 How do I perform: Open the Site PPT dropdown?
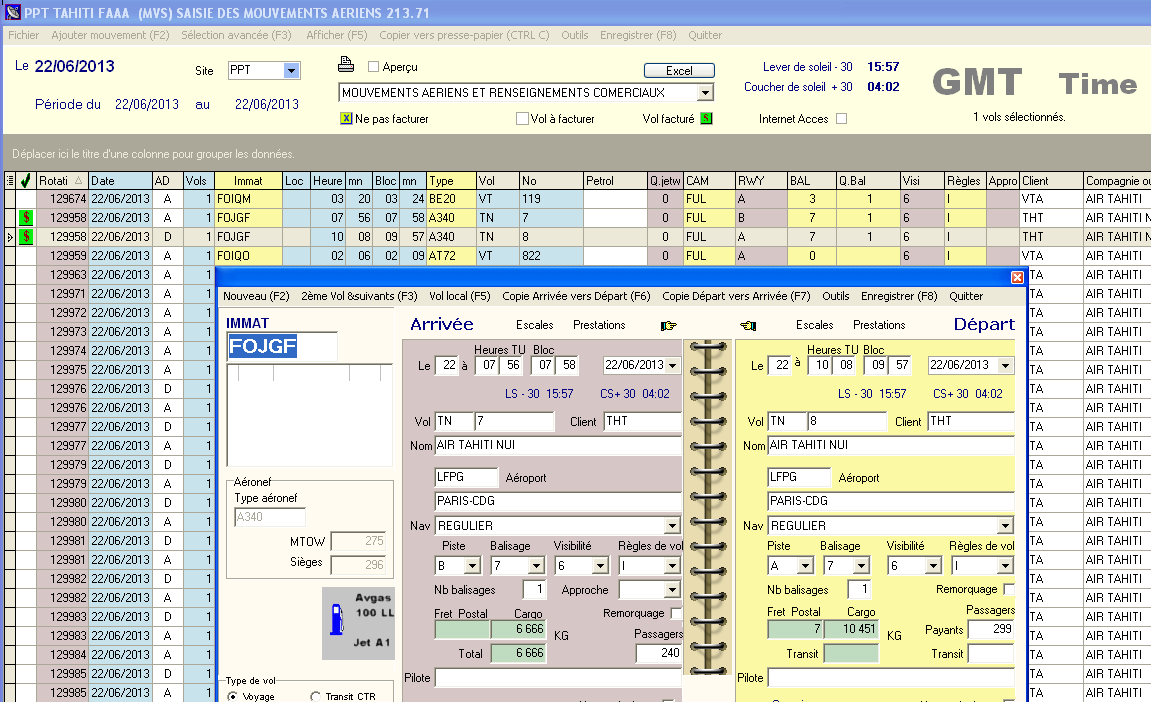coord(291,71)
